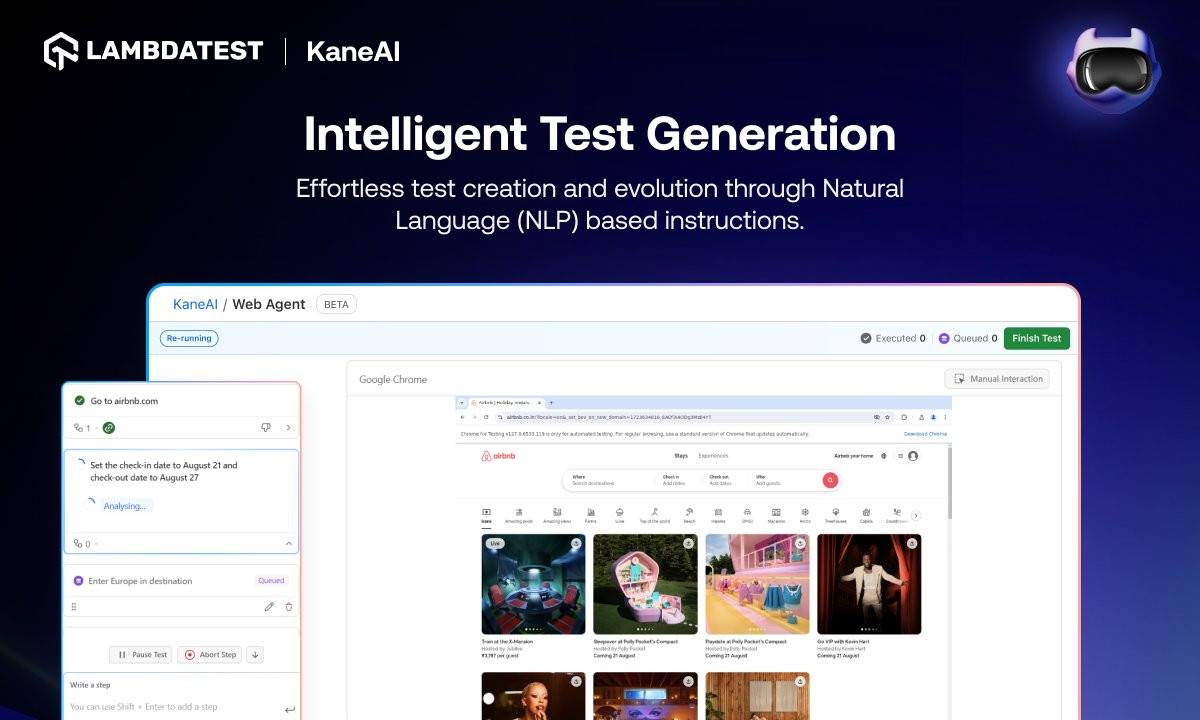Viewport: 1200px width, 720px height.
Task: Click the Airbnb logo in browser
Action: click(x=496, y=456)
